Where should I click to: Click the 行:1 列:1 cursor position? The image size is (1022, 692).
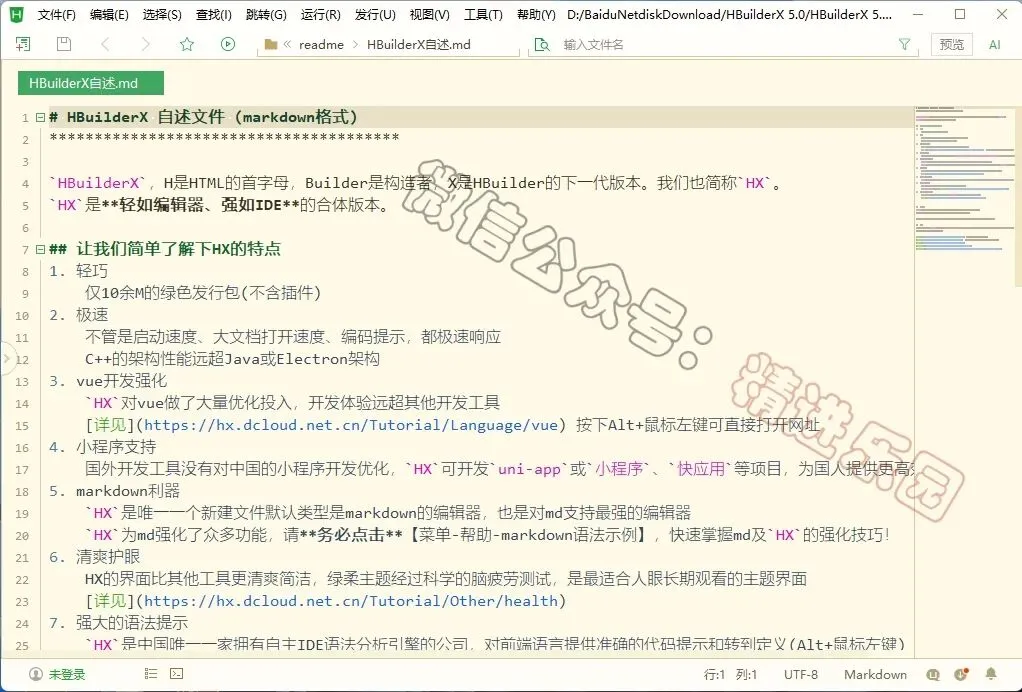pos(730,674)
